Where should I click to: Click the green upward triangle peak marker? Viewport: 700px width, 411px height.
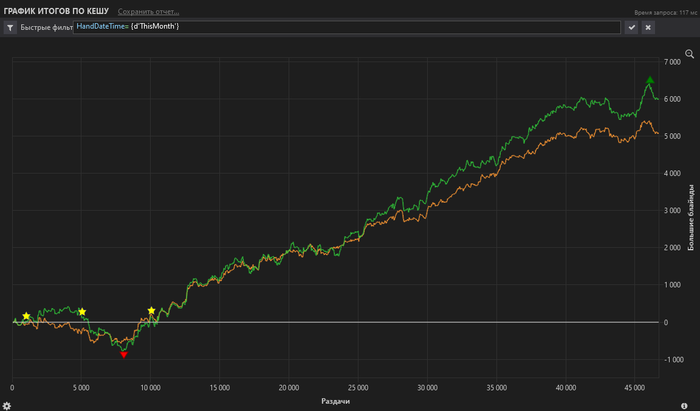(x=650, y=80)
